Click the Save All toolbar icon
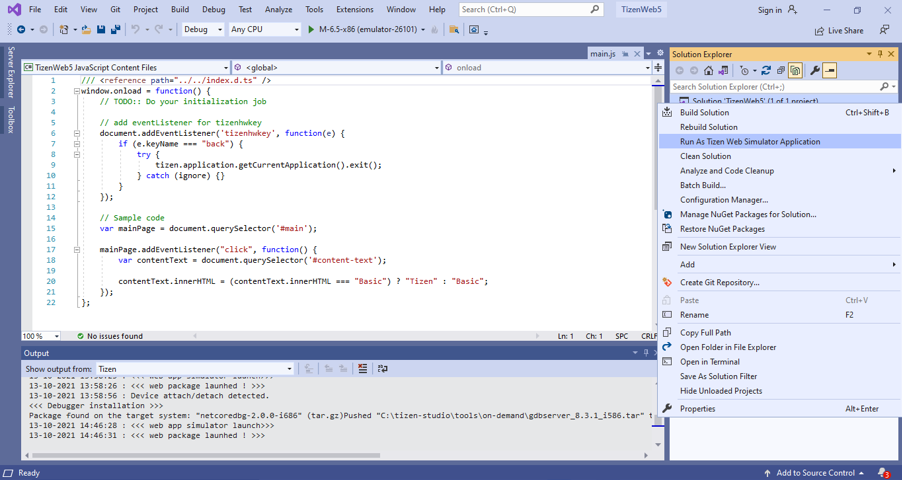Viewport: 902px width, 481px height. tap(115, 30)
